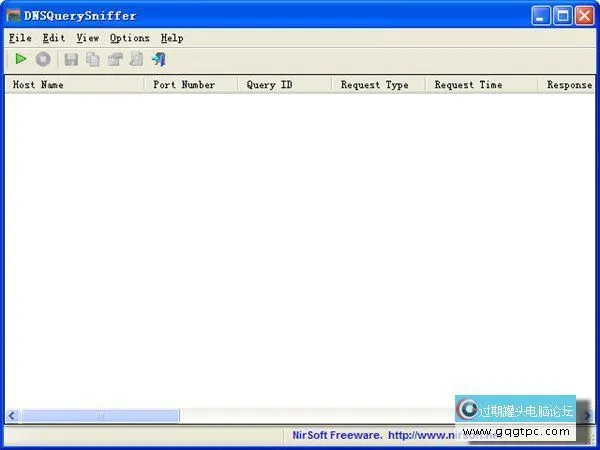Open Properties via the toolbar icon
The image size is (600, 450).
(115, 59)
